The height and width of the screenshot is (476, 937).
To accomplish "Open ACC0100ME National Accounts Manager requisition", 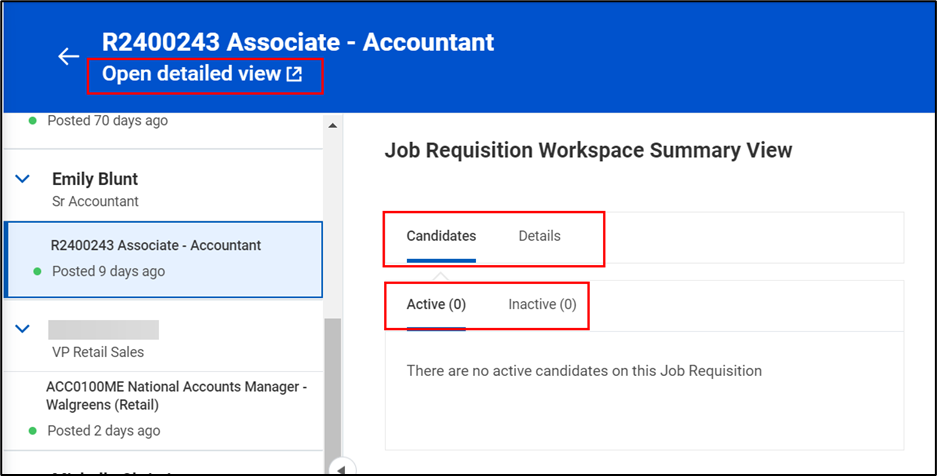I will (176, 396).
